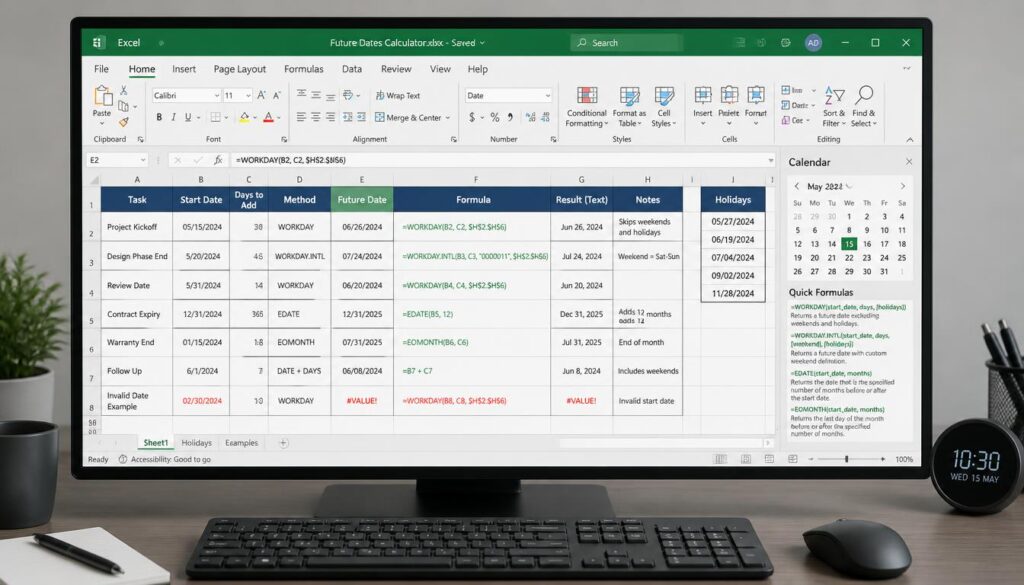
Task: Apply the red font color swatch
Action: 268,118
